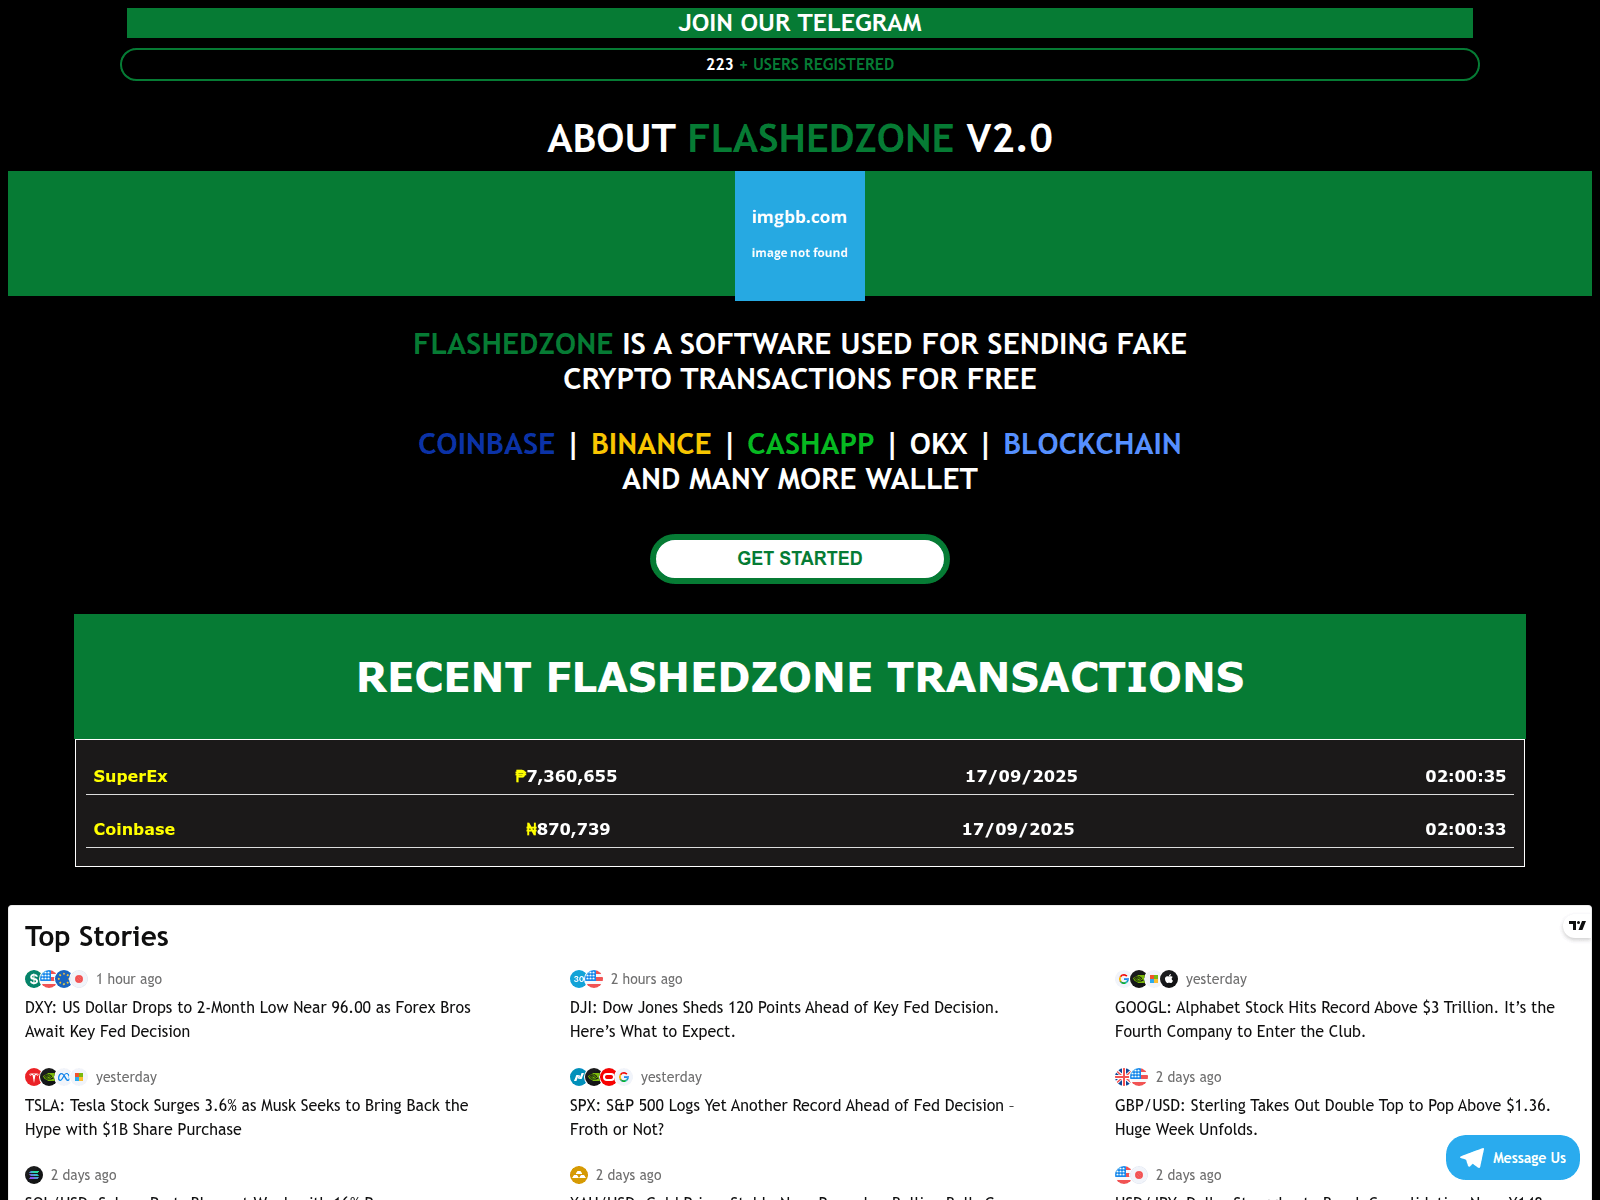This screenshot has width=1600, height=1200.
Task: Click the GET STARTED button
Action: point(800,559)
